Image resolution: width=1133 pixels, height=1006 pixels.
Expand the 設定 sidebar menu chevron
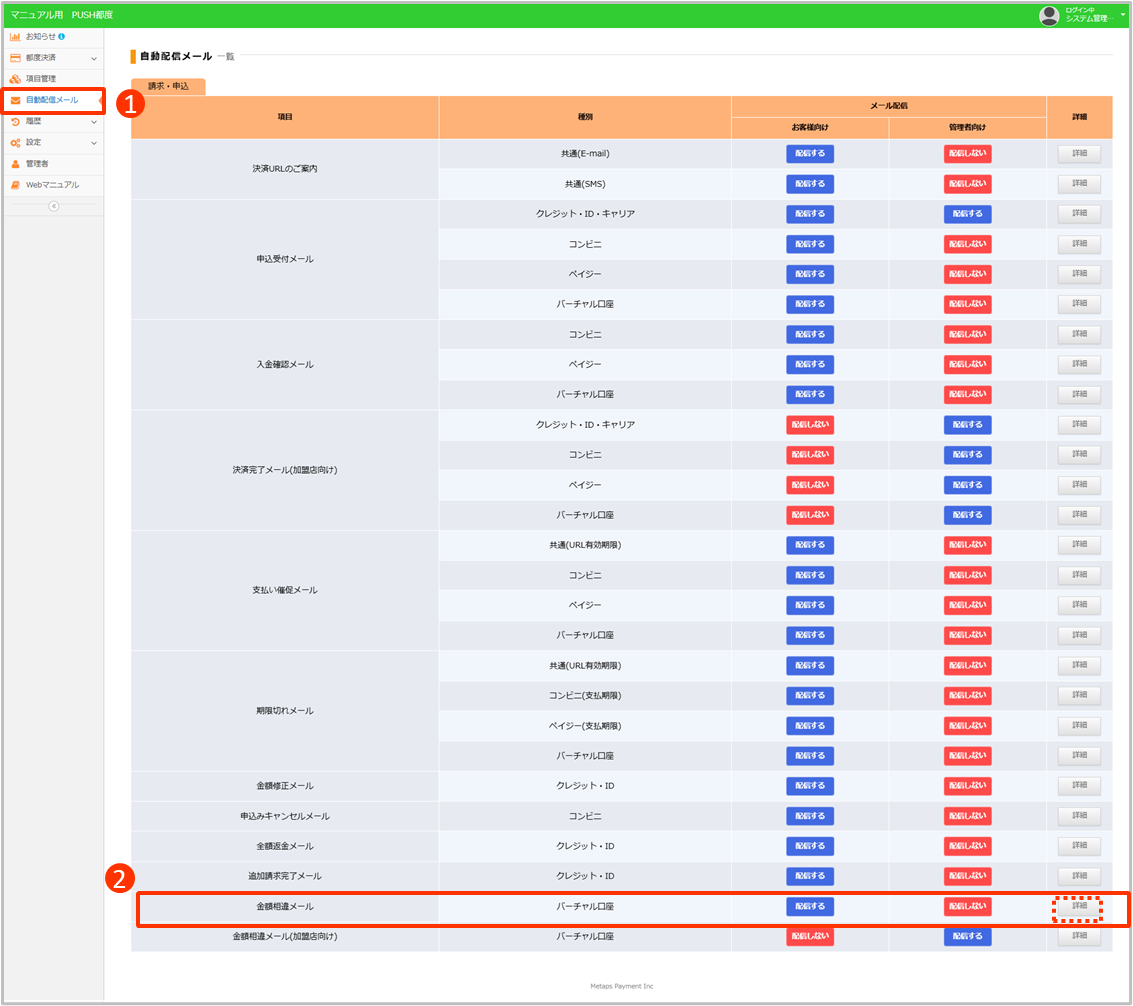click(x=95, y=142)
